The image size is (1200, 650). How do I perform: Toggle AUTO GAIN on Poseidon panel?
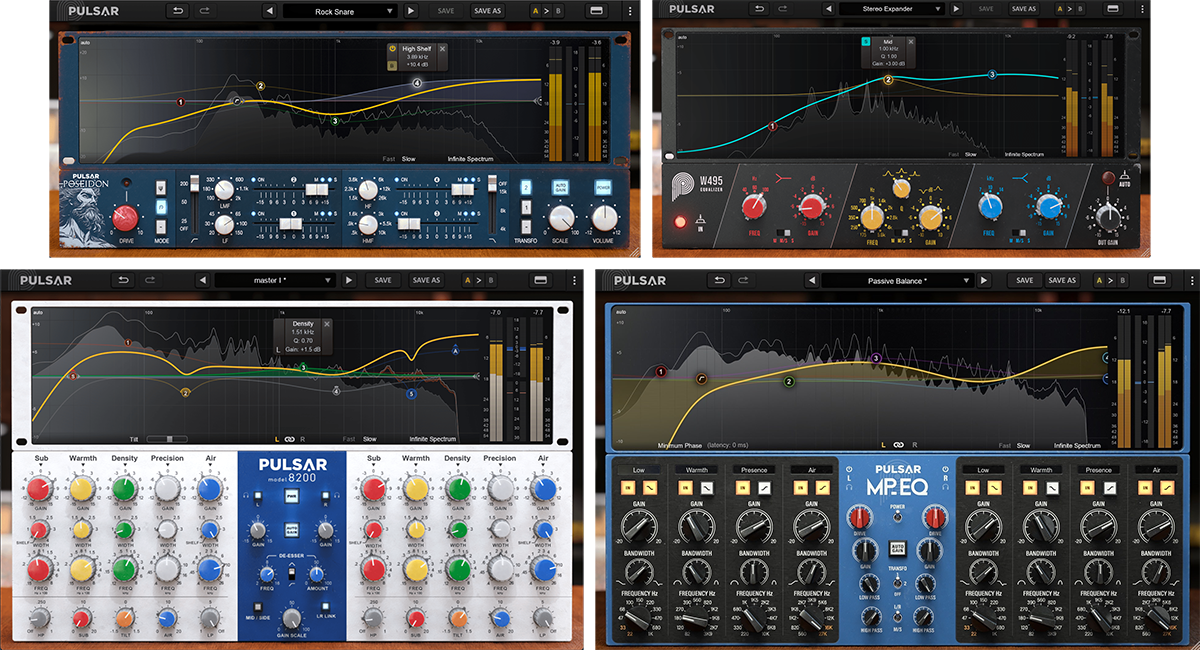[561, 187]
